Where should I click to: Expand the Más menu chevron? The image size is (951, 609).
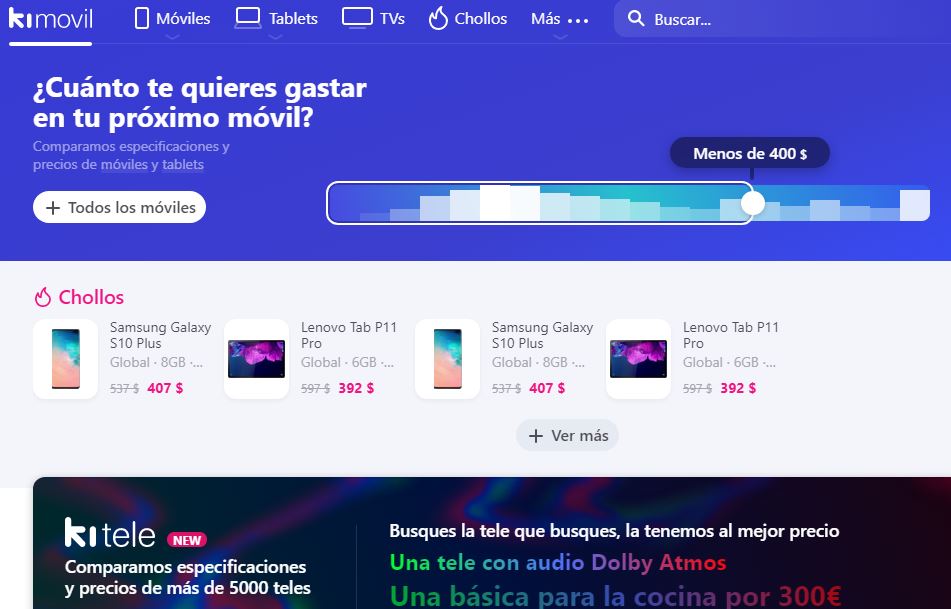click(x=560, y=37)
